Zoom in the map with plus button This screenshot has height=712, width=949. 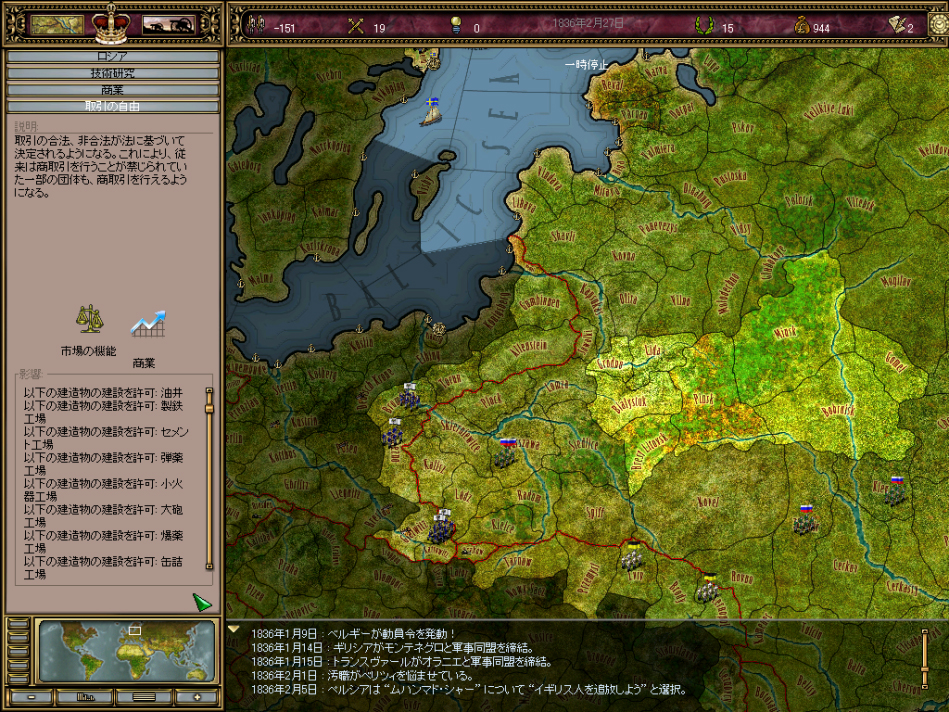tap(197, 697)
